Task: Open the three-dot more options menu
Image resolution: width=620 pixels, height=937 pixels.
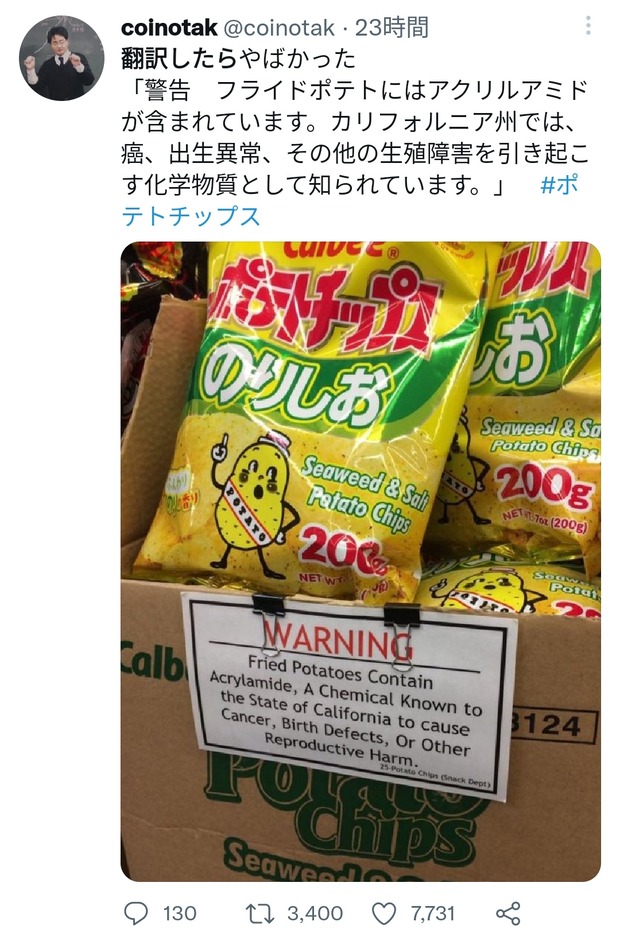Action: 588,25
